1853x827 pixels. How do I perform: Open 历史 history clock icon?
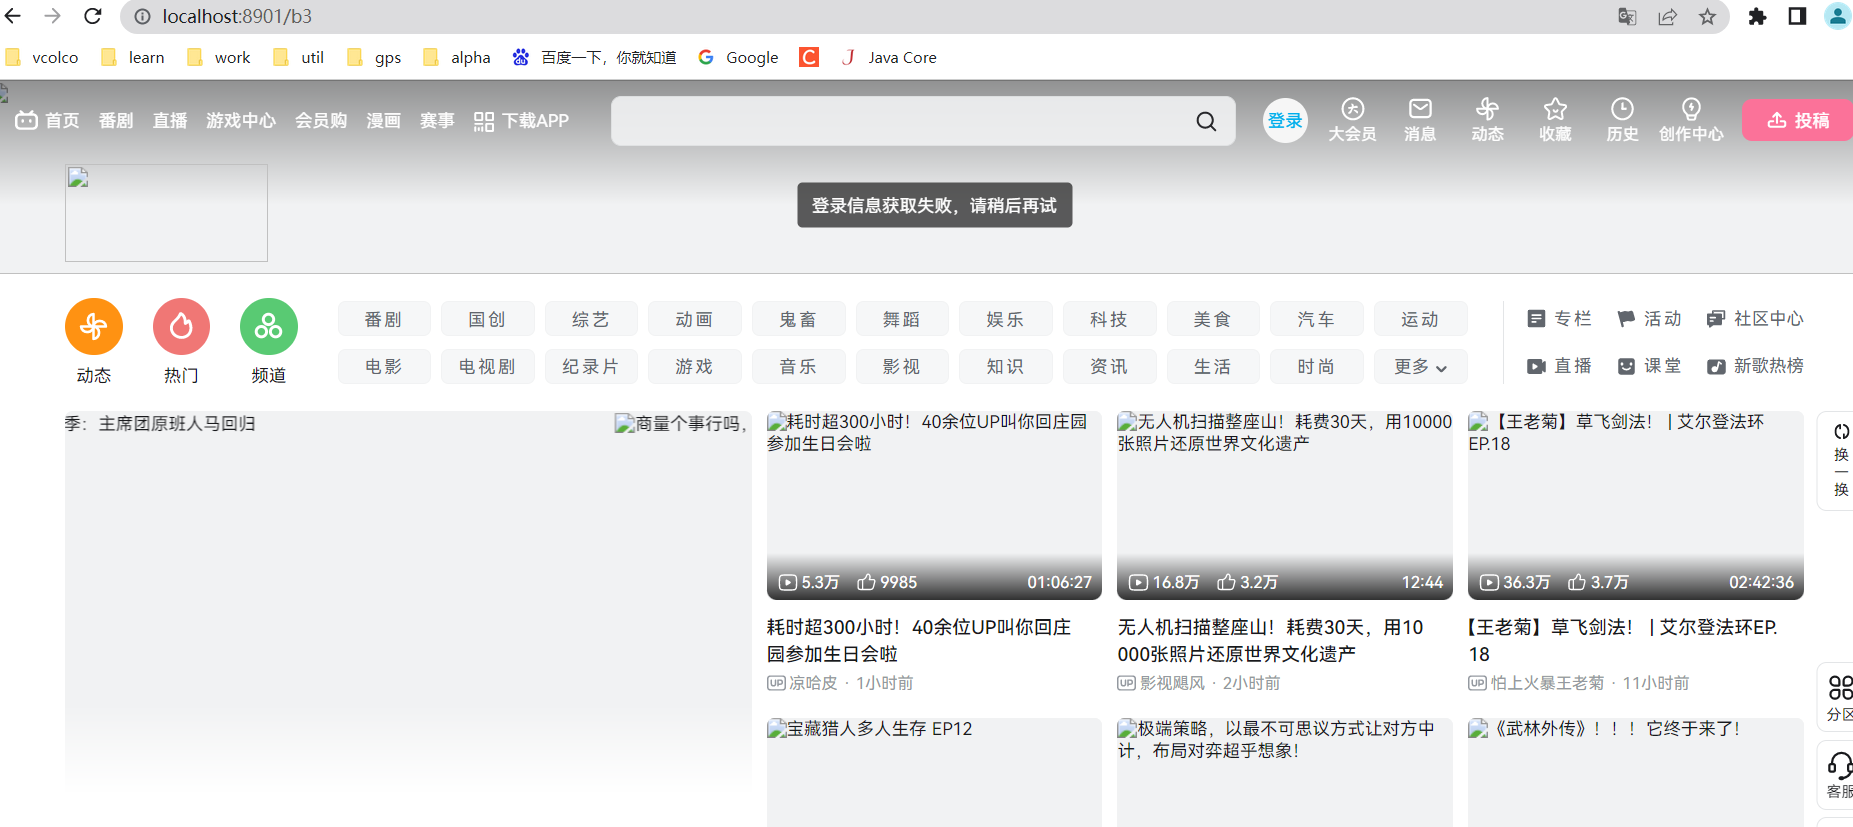click(x=1622, y=109)
